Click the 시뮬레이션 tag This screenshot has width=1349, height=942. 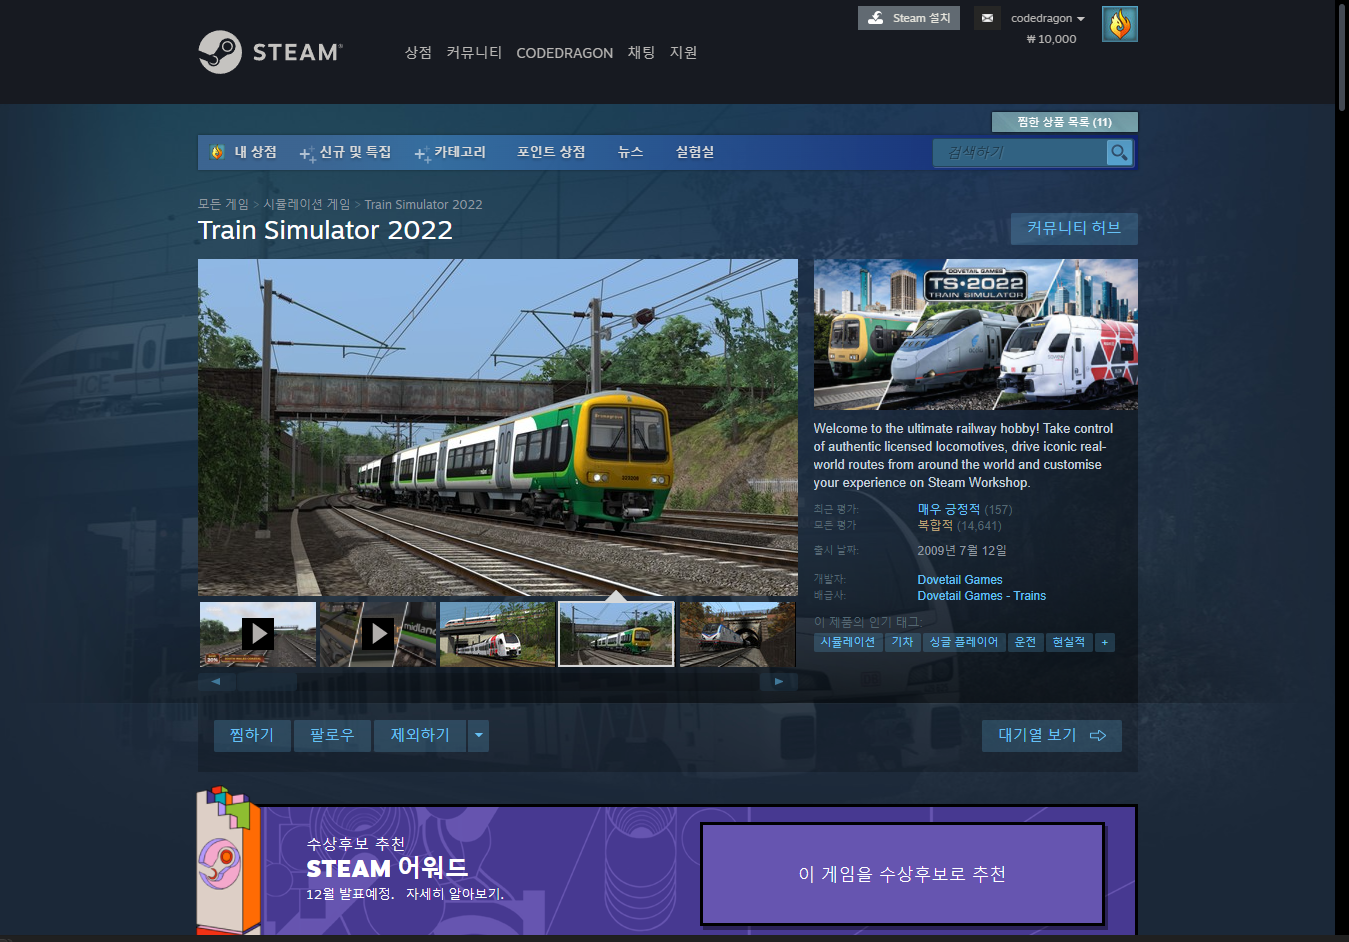[847, 642]
